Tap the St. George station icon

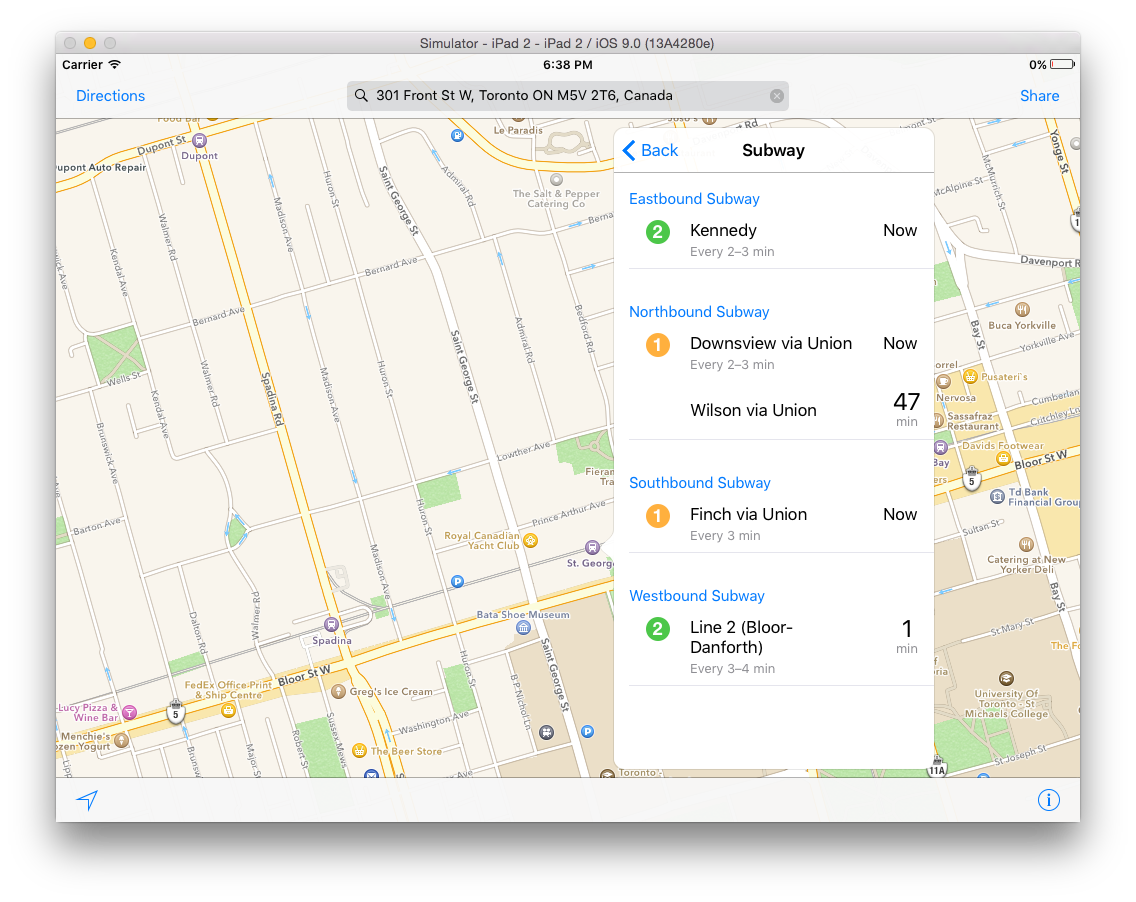click(592, 547)
